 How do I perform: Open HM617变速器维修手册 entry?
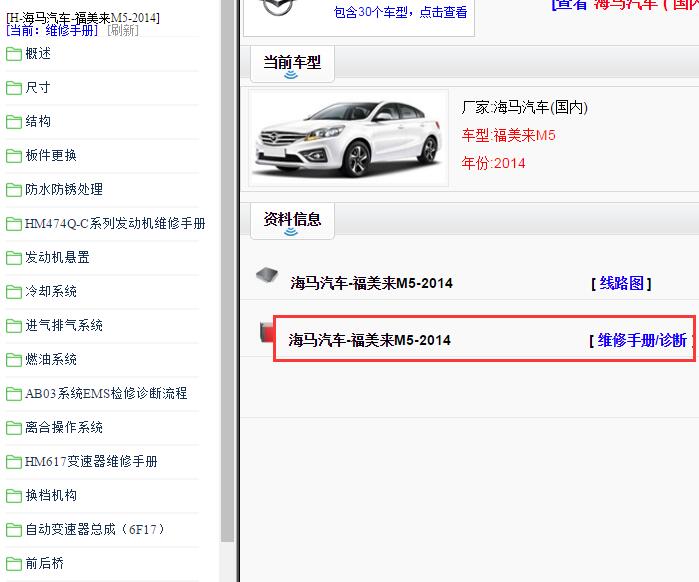coord(91,461)
